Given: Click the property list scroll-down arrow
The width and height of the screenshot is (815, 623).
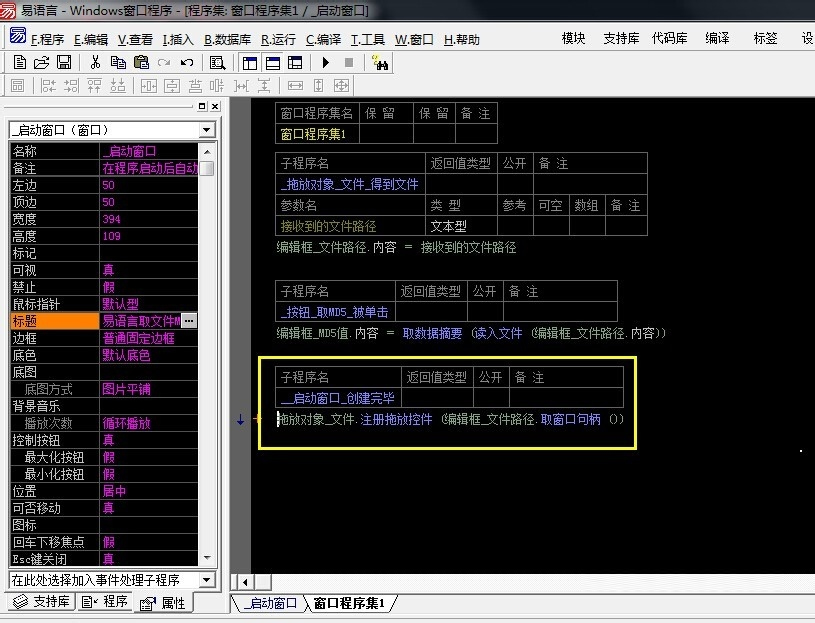Looking at the screenshot, I should pos(207,558).
